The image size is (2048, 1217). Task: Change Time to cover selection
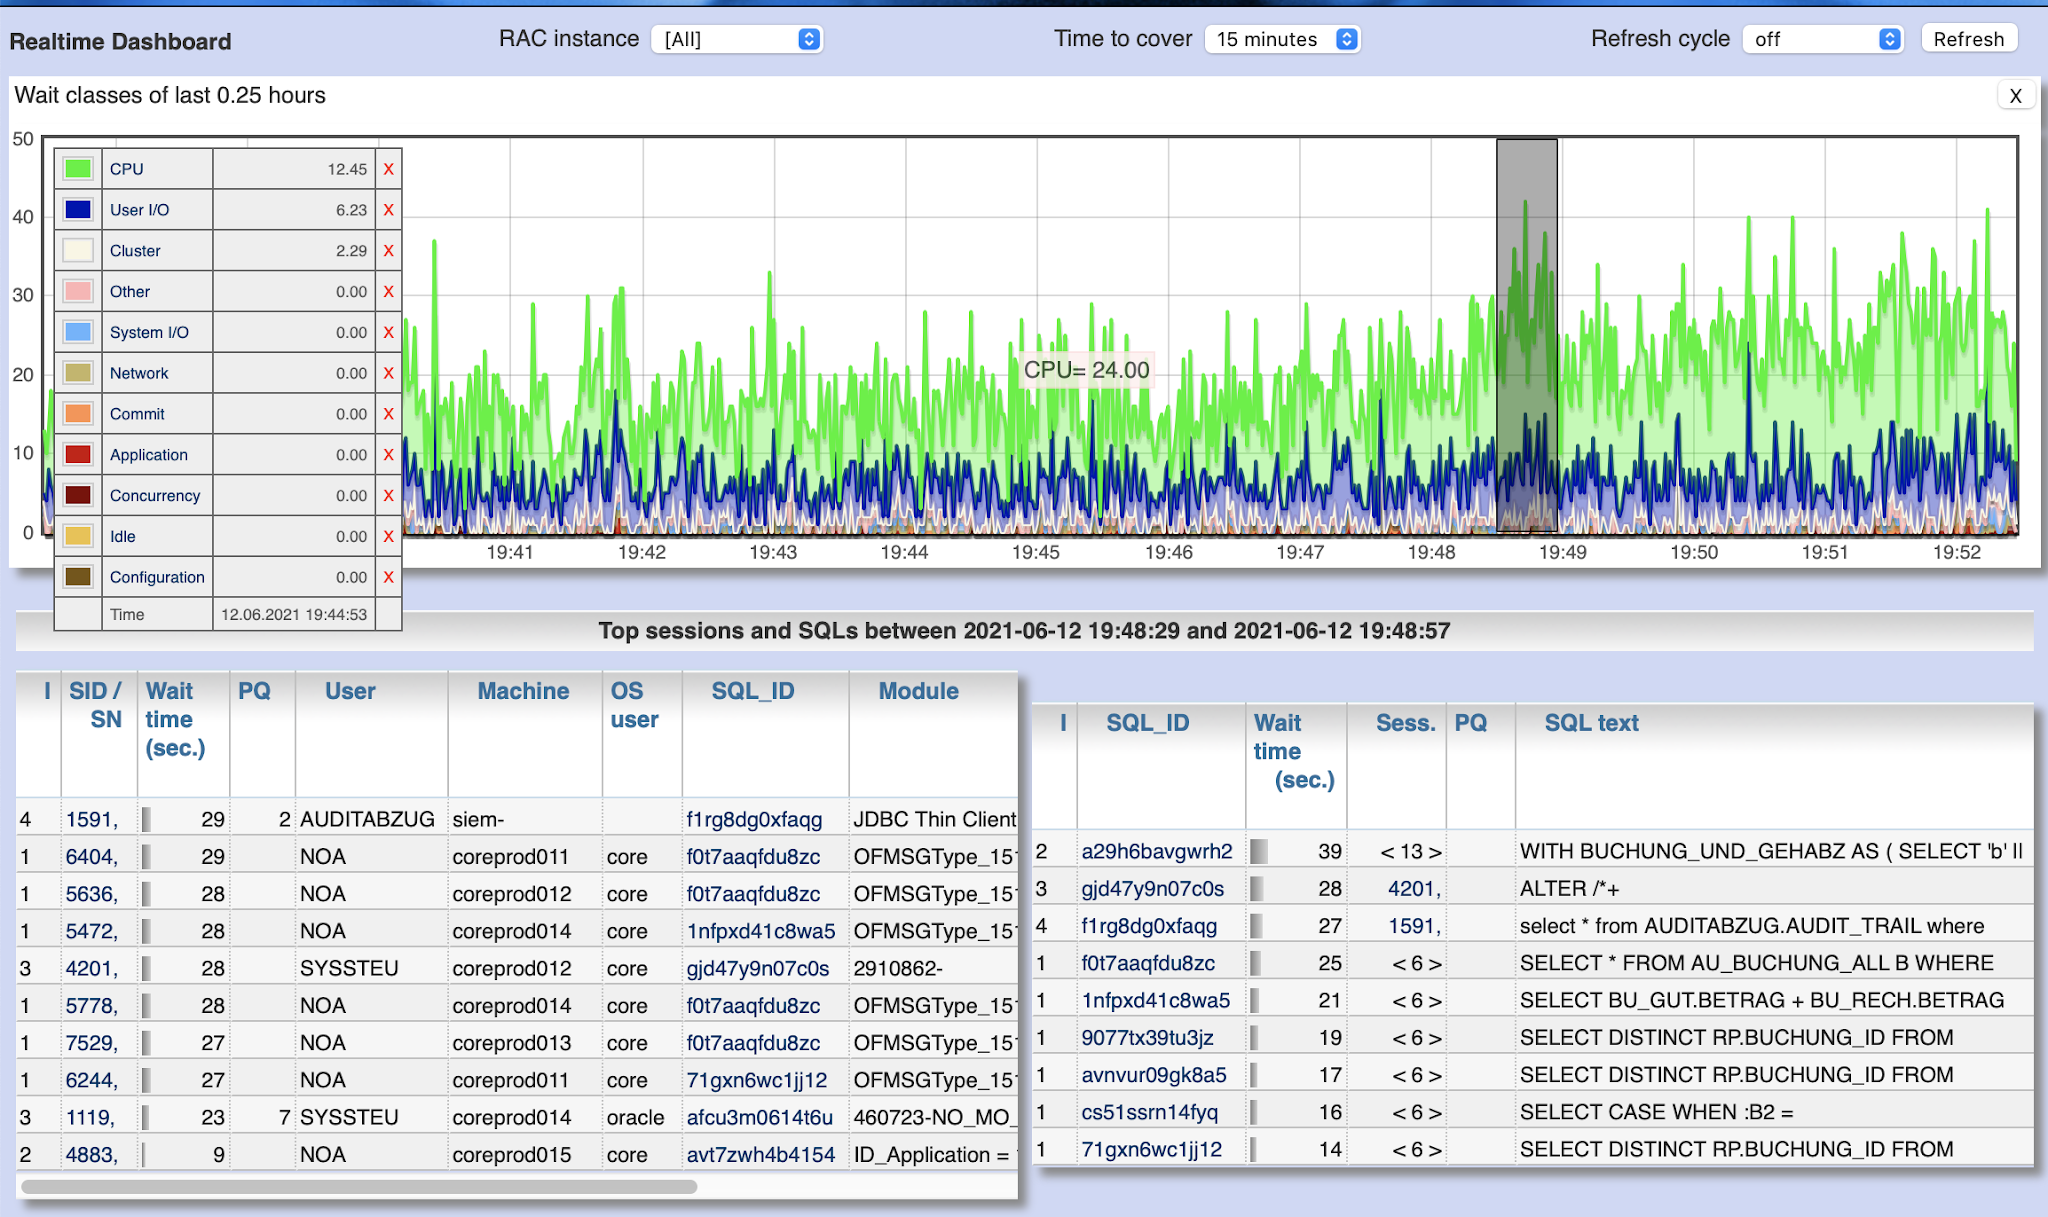[1282, 40]
